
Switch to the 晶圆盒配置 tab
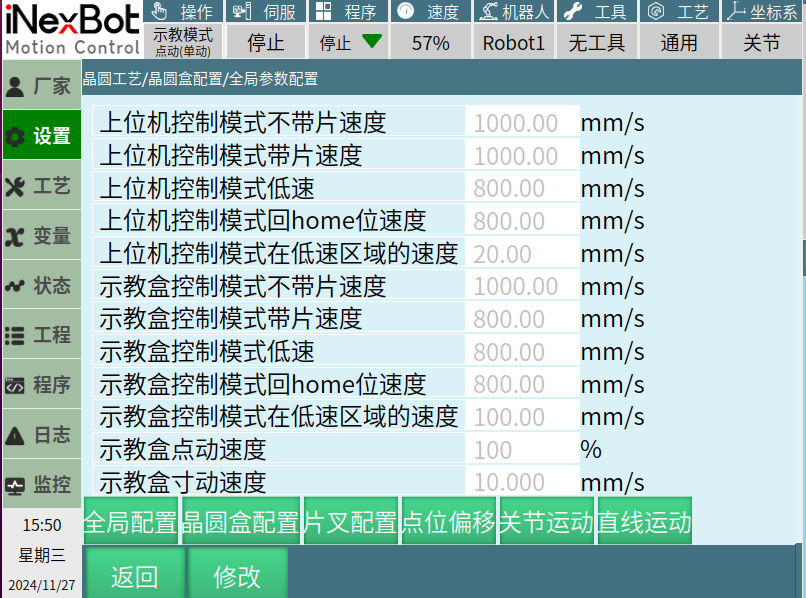241,522
